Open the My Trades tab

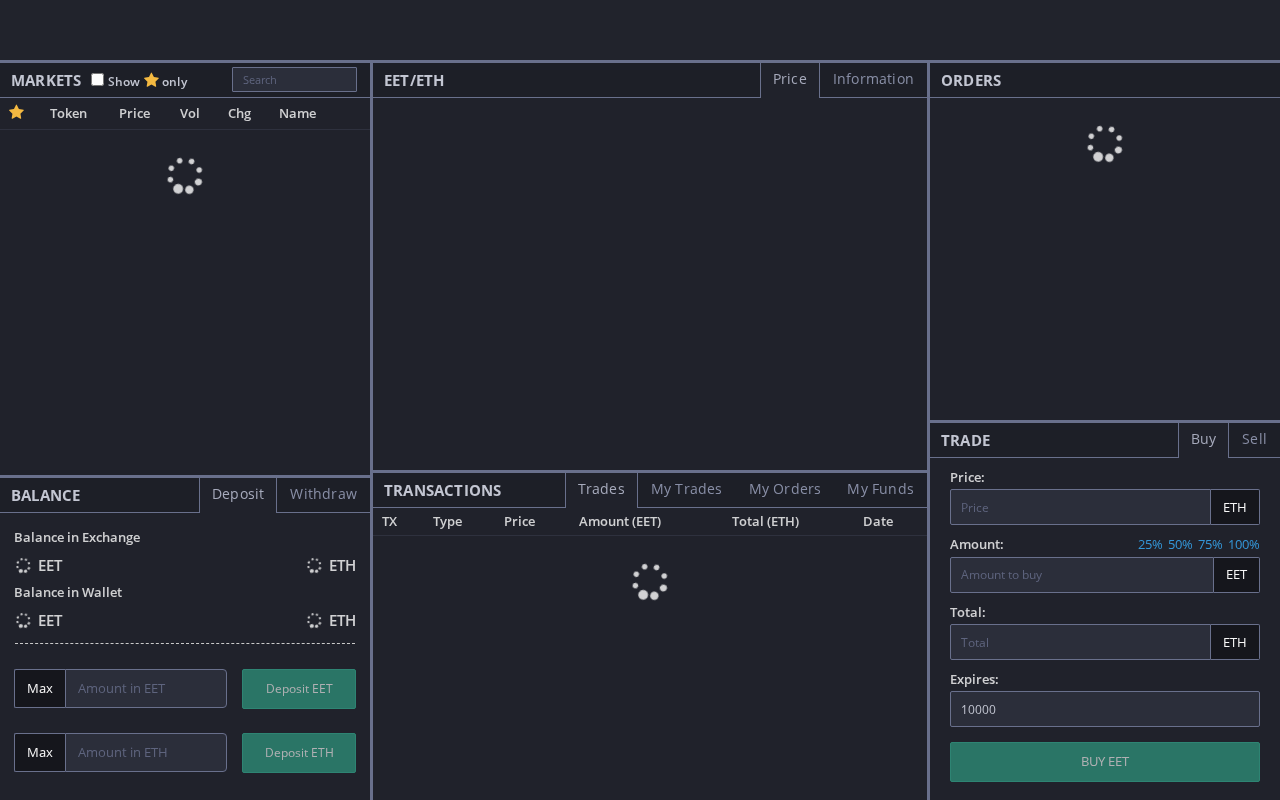pos(686,489)
